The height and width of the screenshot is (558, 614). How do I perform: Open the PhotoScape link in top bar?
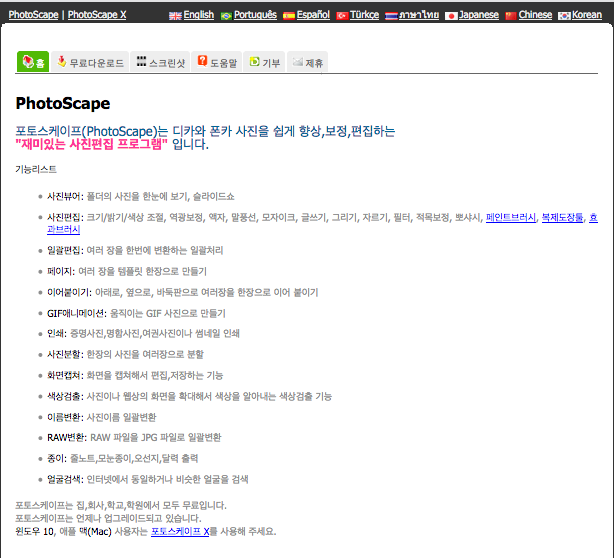point(33,15)
